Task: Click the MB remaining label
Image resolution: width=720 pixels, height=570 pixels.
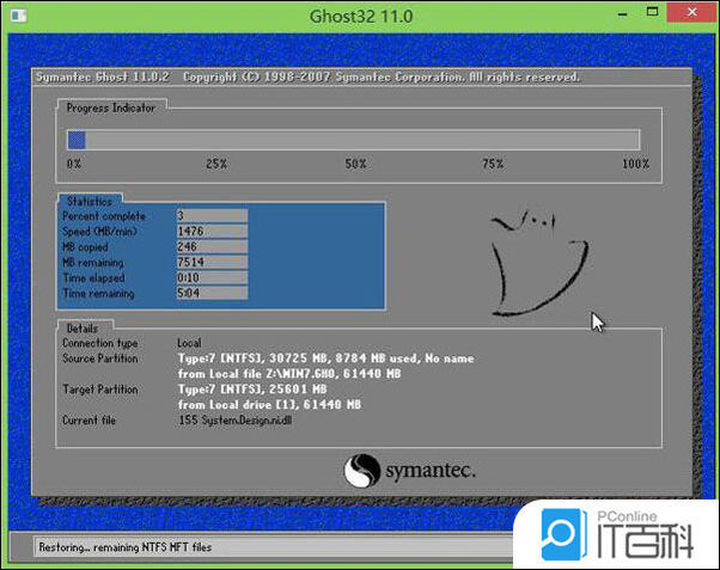Action: click(x=93, y=263)
